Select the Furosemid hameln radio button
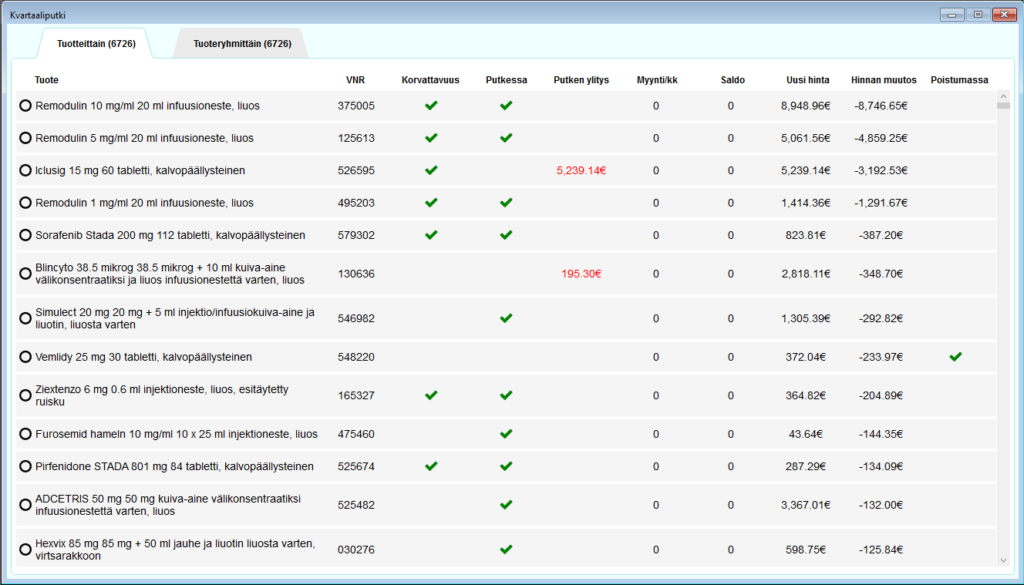Image resolution: width=1024 pixels, height=585 pixels. pos(25,434)
